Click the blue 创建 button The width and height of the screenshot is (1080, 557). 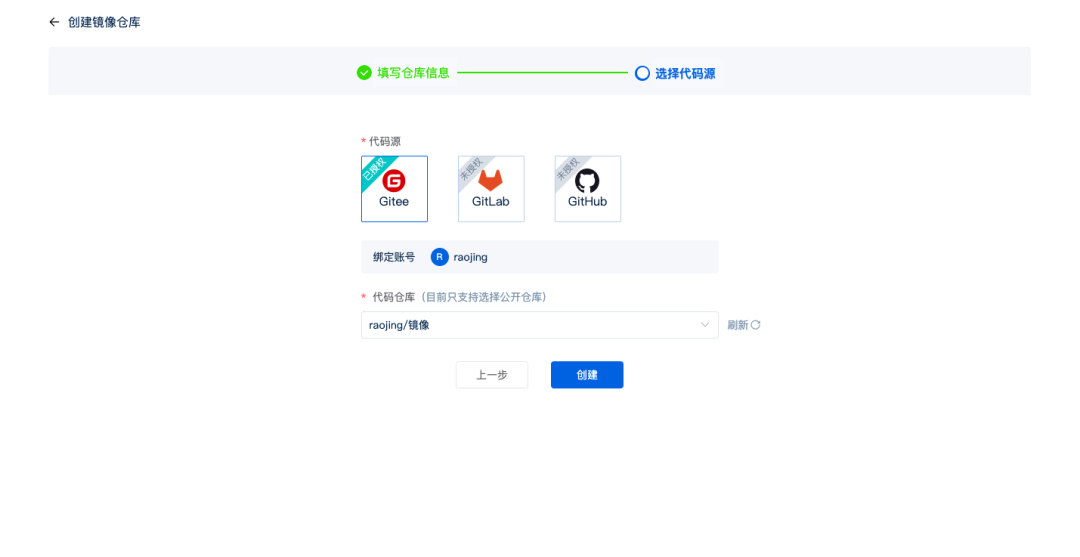(587, 375)
